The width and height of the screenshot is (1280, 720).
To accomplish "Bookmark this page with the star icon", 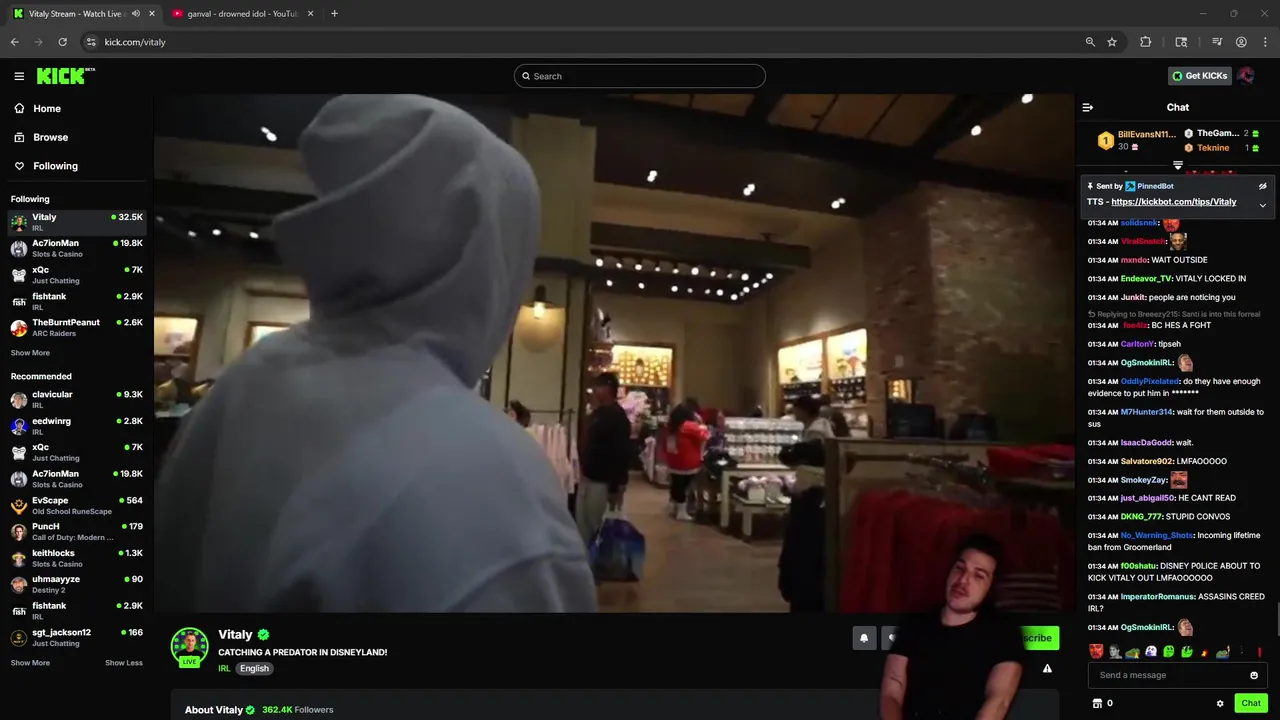I will point(1112,42).
